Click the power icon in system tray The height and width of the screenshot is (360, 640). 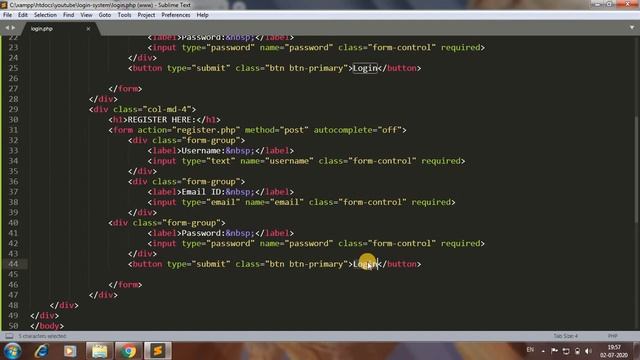pos(577,351)
